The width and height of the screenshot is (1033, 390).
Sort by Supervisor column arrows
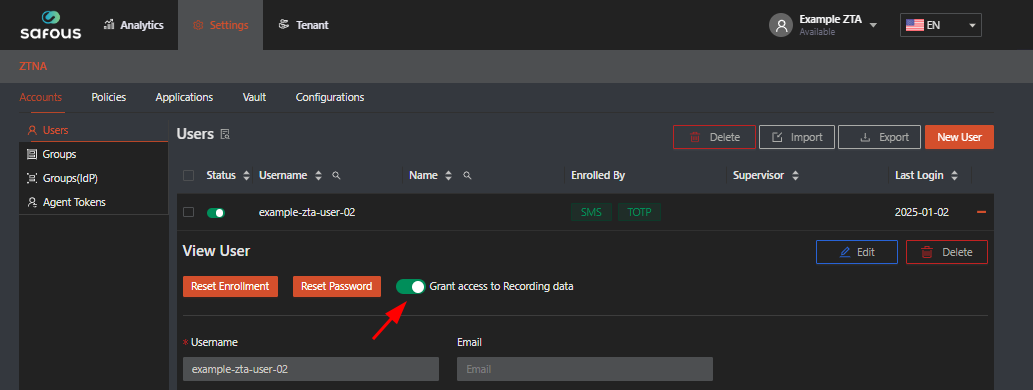coord(795,176)
